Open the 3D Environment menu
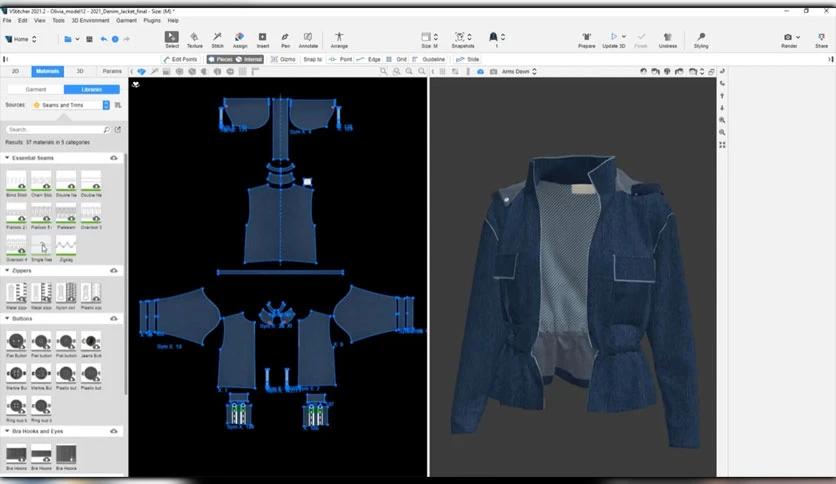 90,20
